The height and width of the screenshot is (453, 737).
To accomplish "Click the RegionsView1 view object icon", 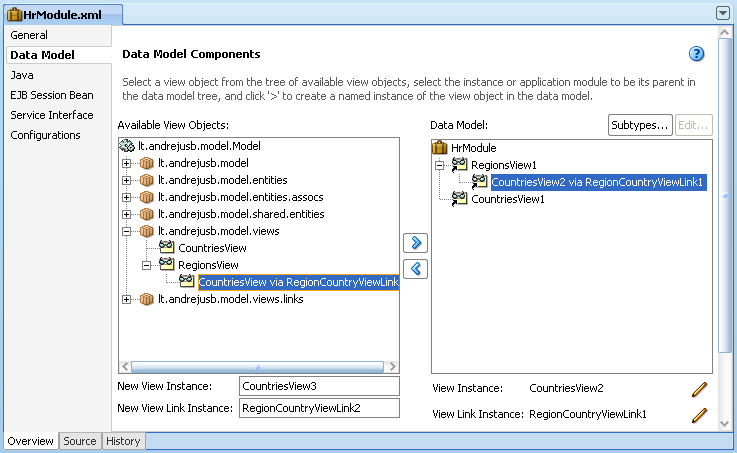I will 459,164.
